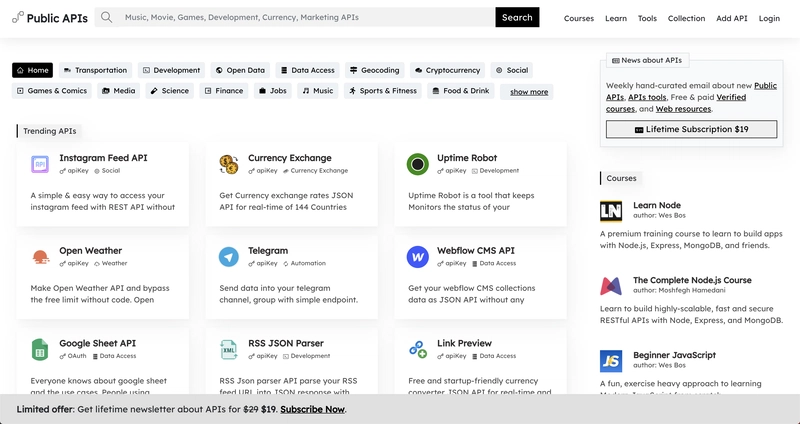This screenshot has width=800, height=424.
Task: Open the Learn Node course title
Action: (657, 205)
